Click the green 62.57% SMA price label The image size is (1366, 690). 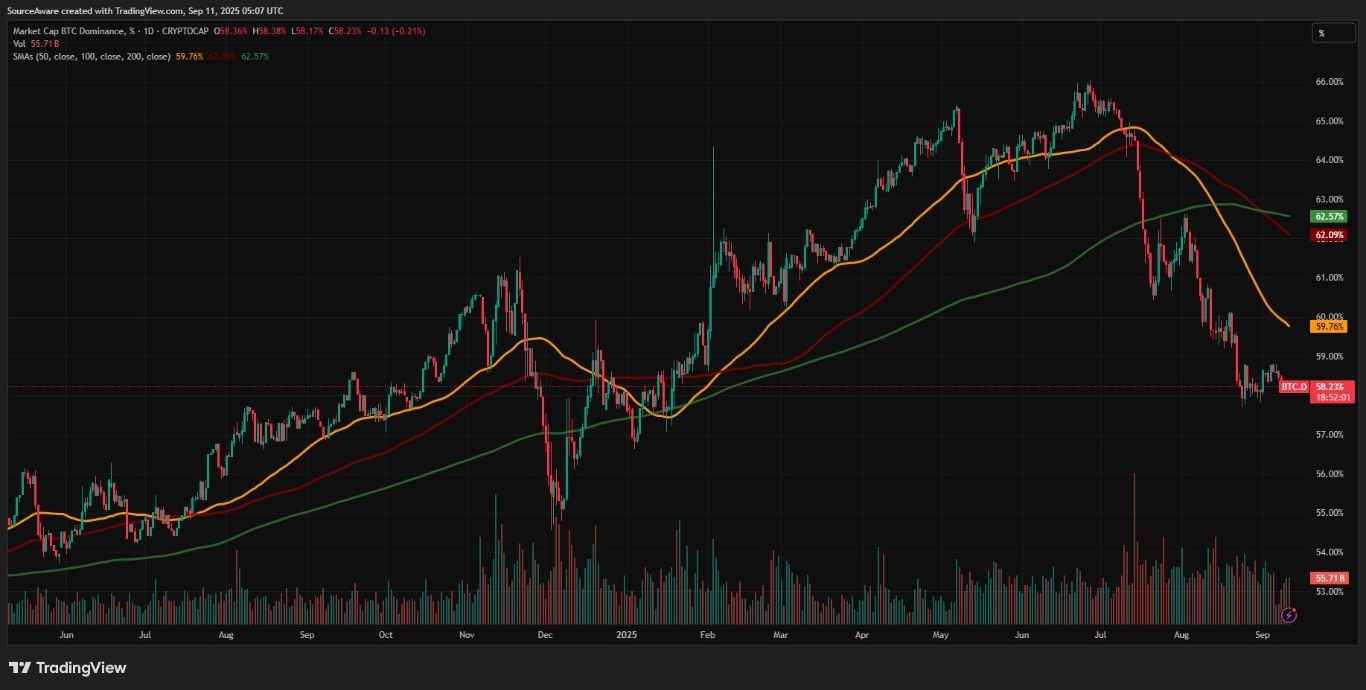click(x=1330, y=215)
